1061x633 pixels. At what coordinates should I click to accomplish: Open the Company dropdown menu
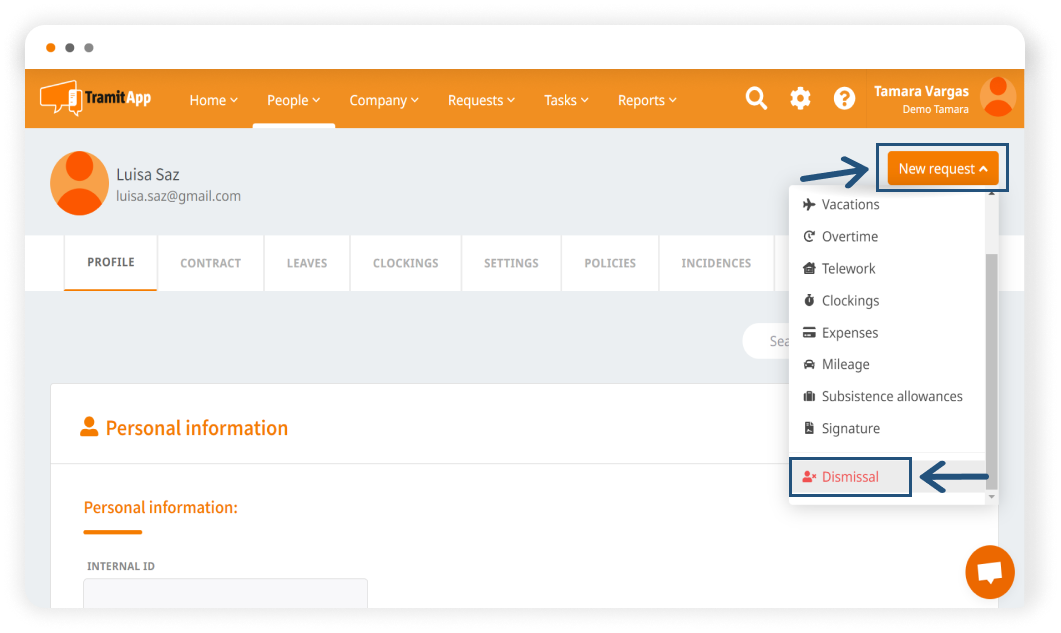pos(384,100)
